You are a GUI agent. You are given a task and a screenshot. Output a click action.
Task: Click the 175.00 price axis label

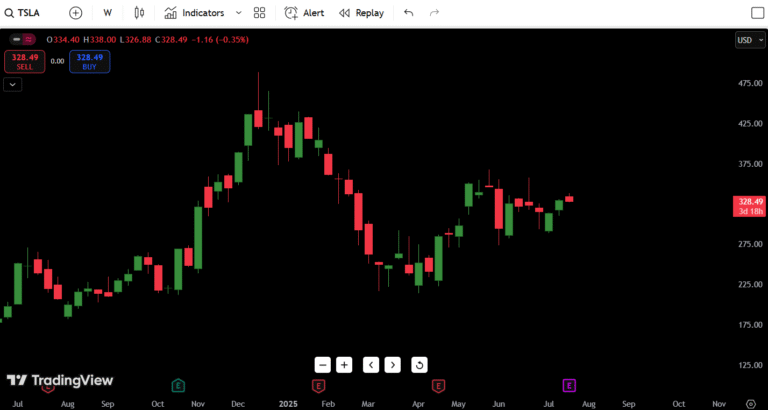coord(750,325)
